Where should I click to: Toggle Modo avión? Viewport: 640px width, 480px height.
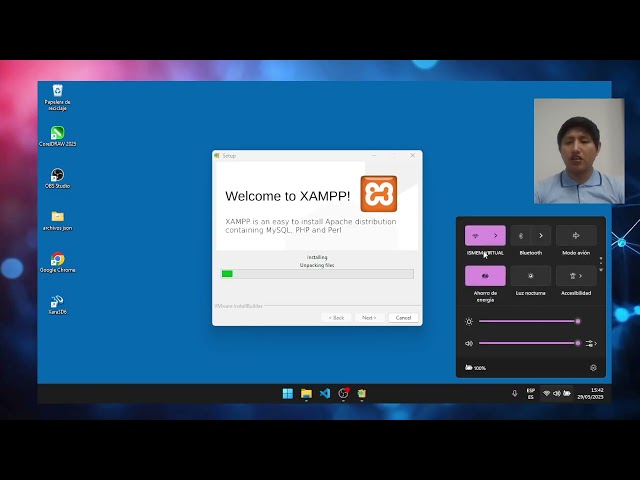pyautogui.click(x=576, y=236)
